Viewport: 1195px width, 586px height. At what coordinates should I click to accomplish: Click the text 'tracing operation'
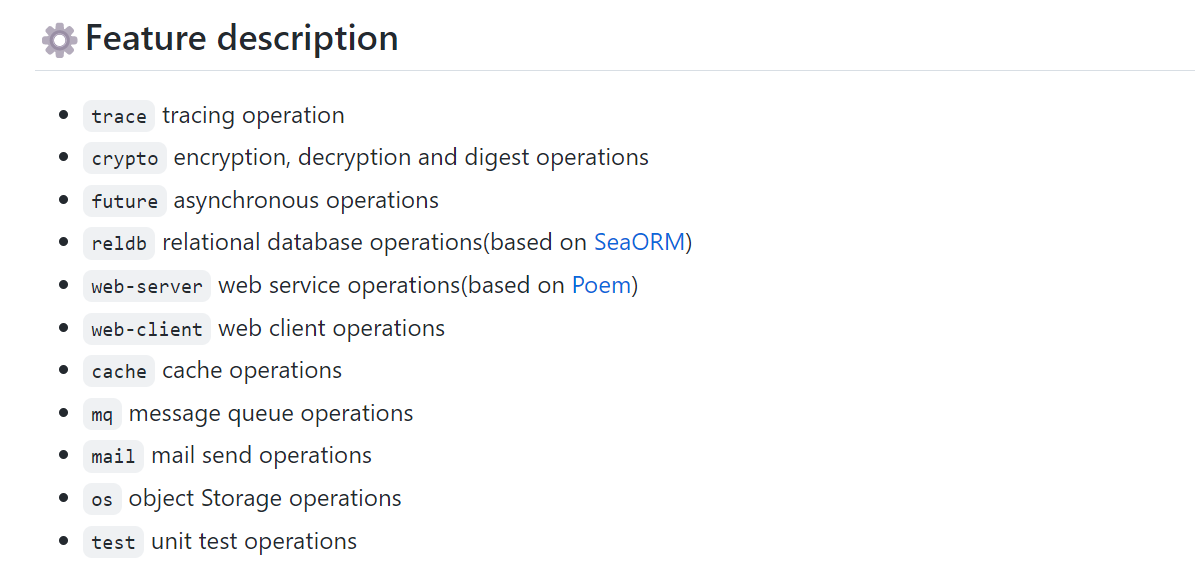point(253,116)
